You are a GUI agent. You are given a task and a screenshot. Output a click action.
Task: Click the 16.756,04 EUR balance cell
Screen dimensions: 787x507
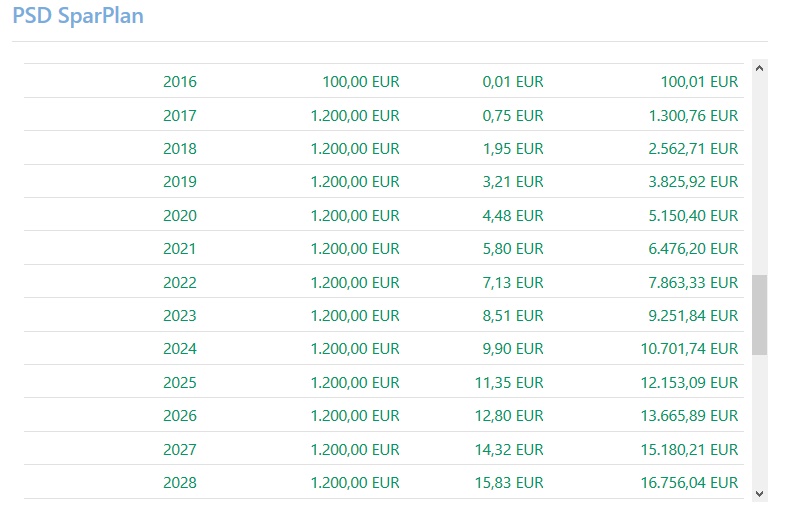coord(689,483)
